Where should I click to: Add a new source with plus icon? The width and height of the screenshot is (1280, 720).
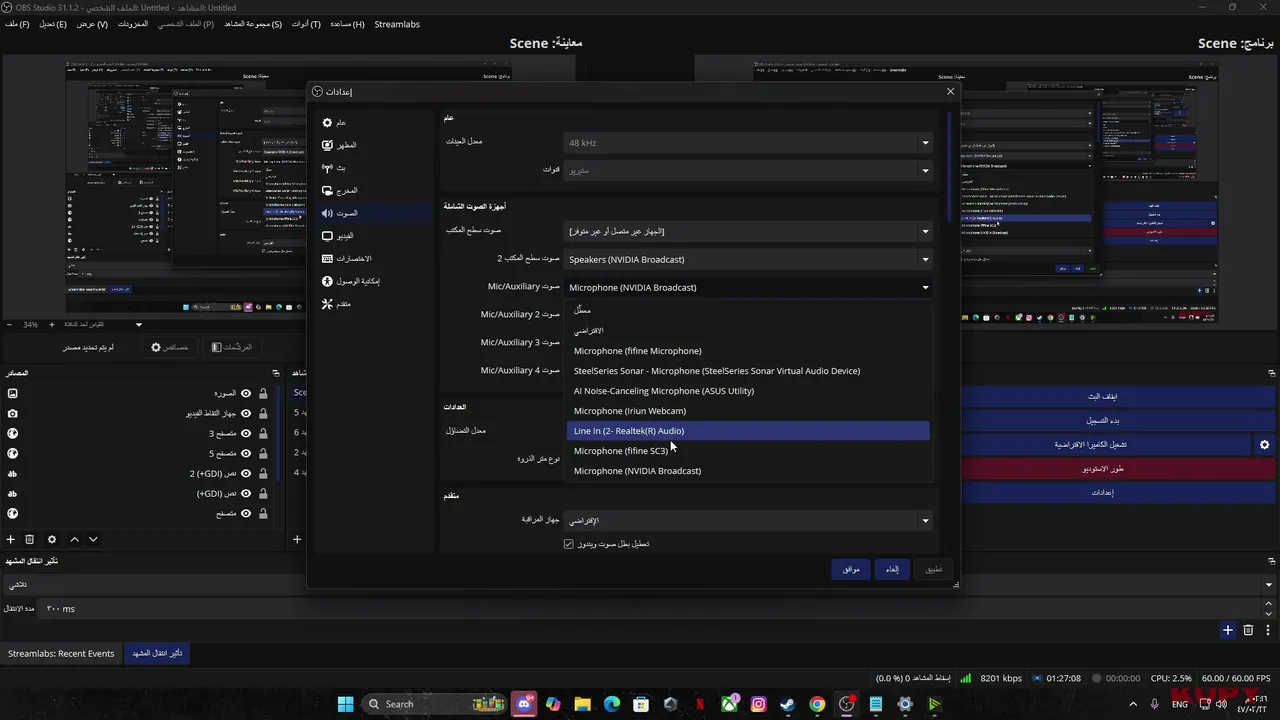pos(11,539)
